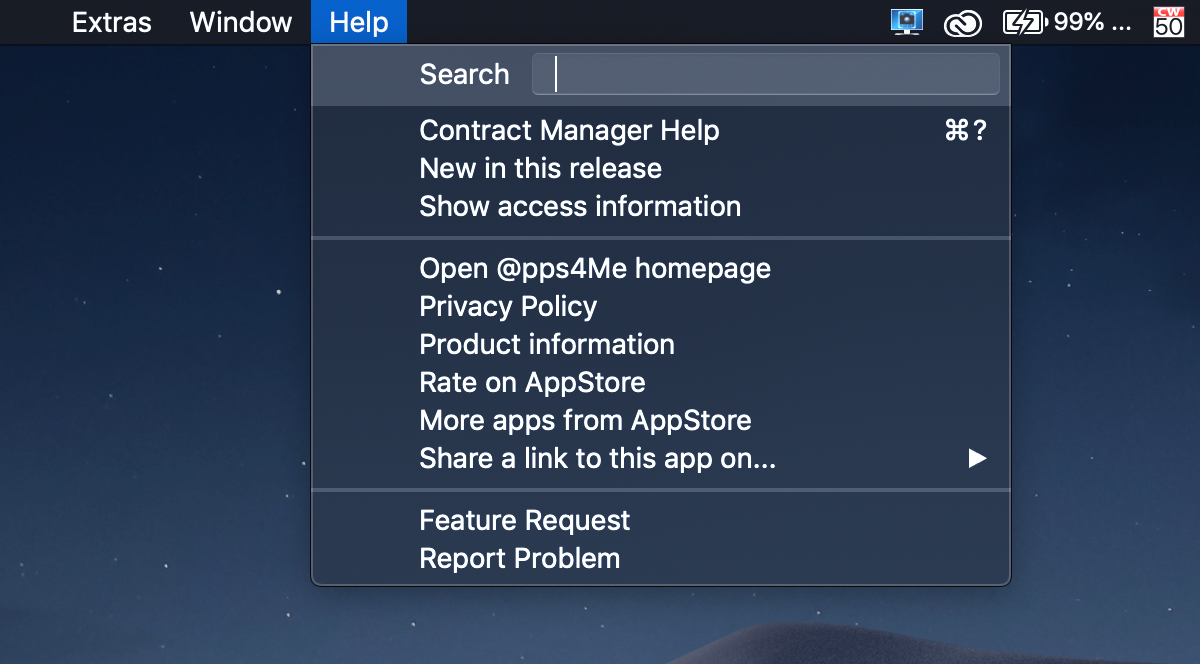Open @pps4Me homepage

(x=661, y=269)
